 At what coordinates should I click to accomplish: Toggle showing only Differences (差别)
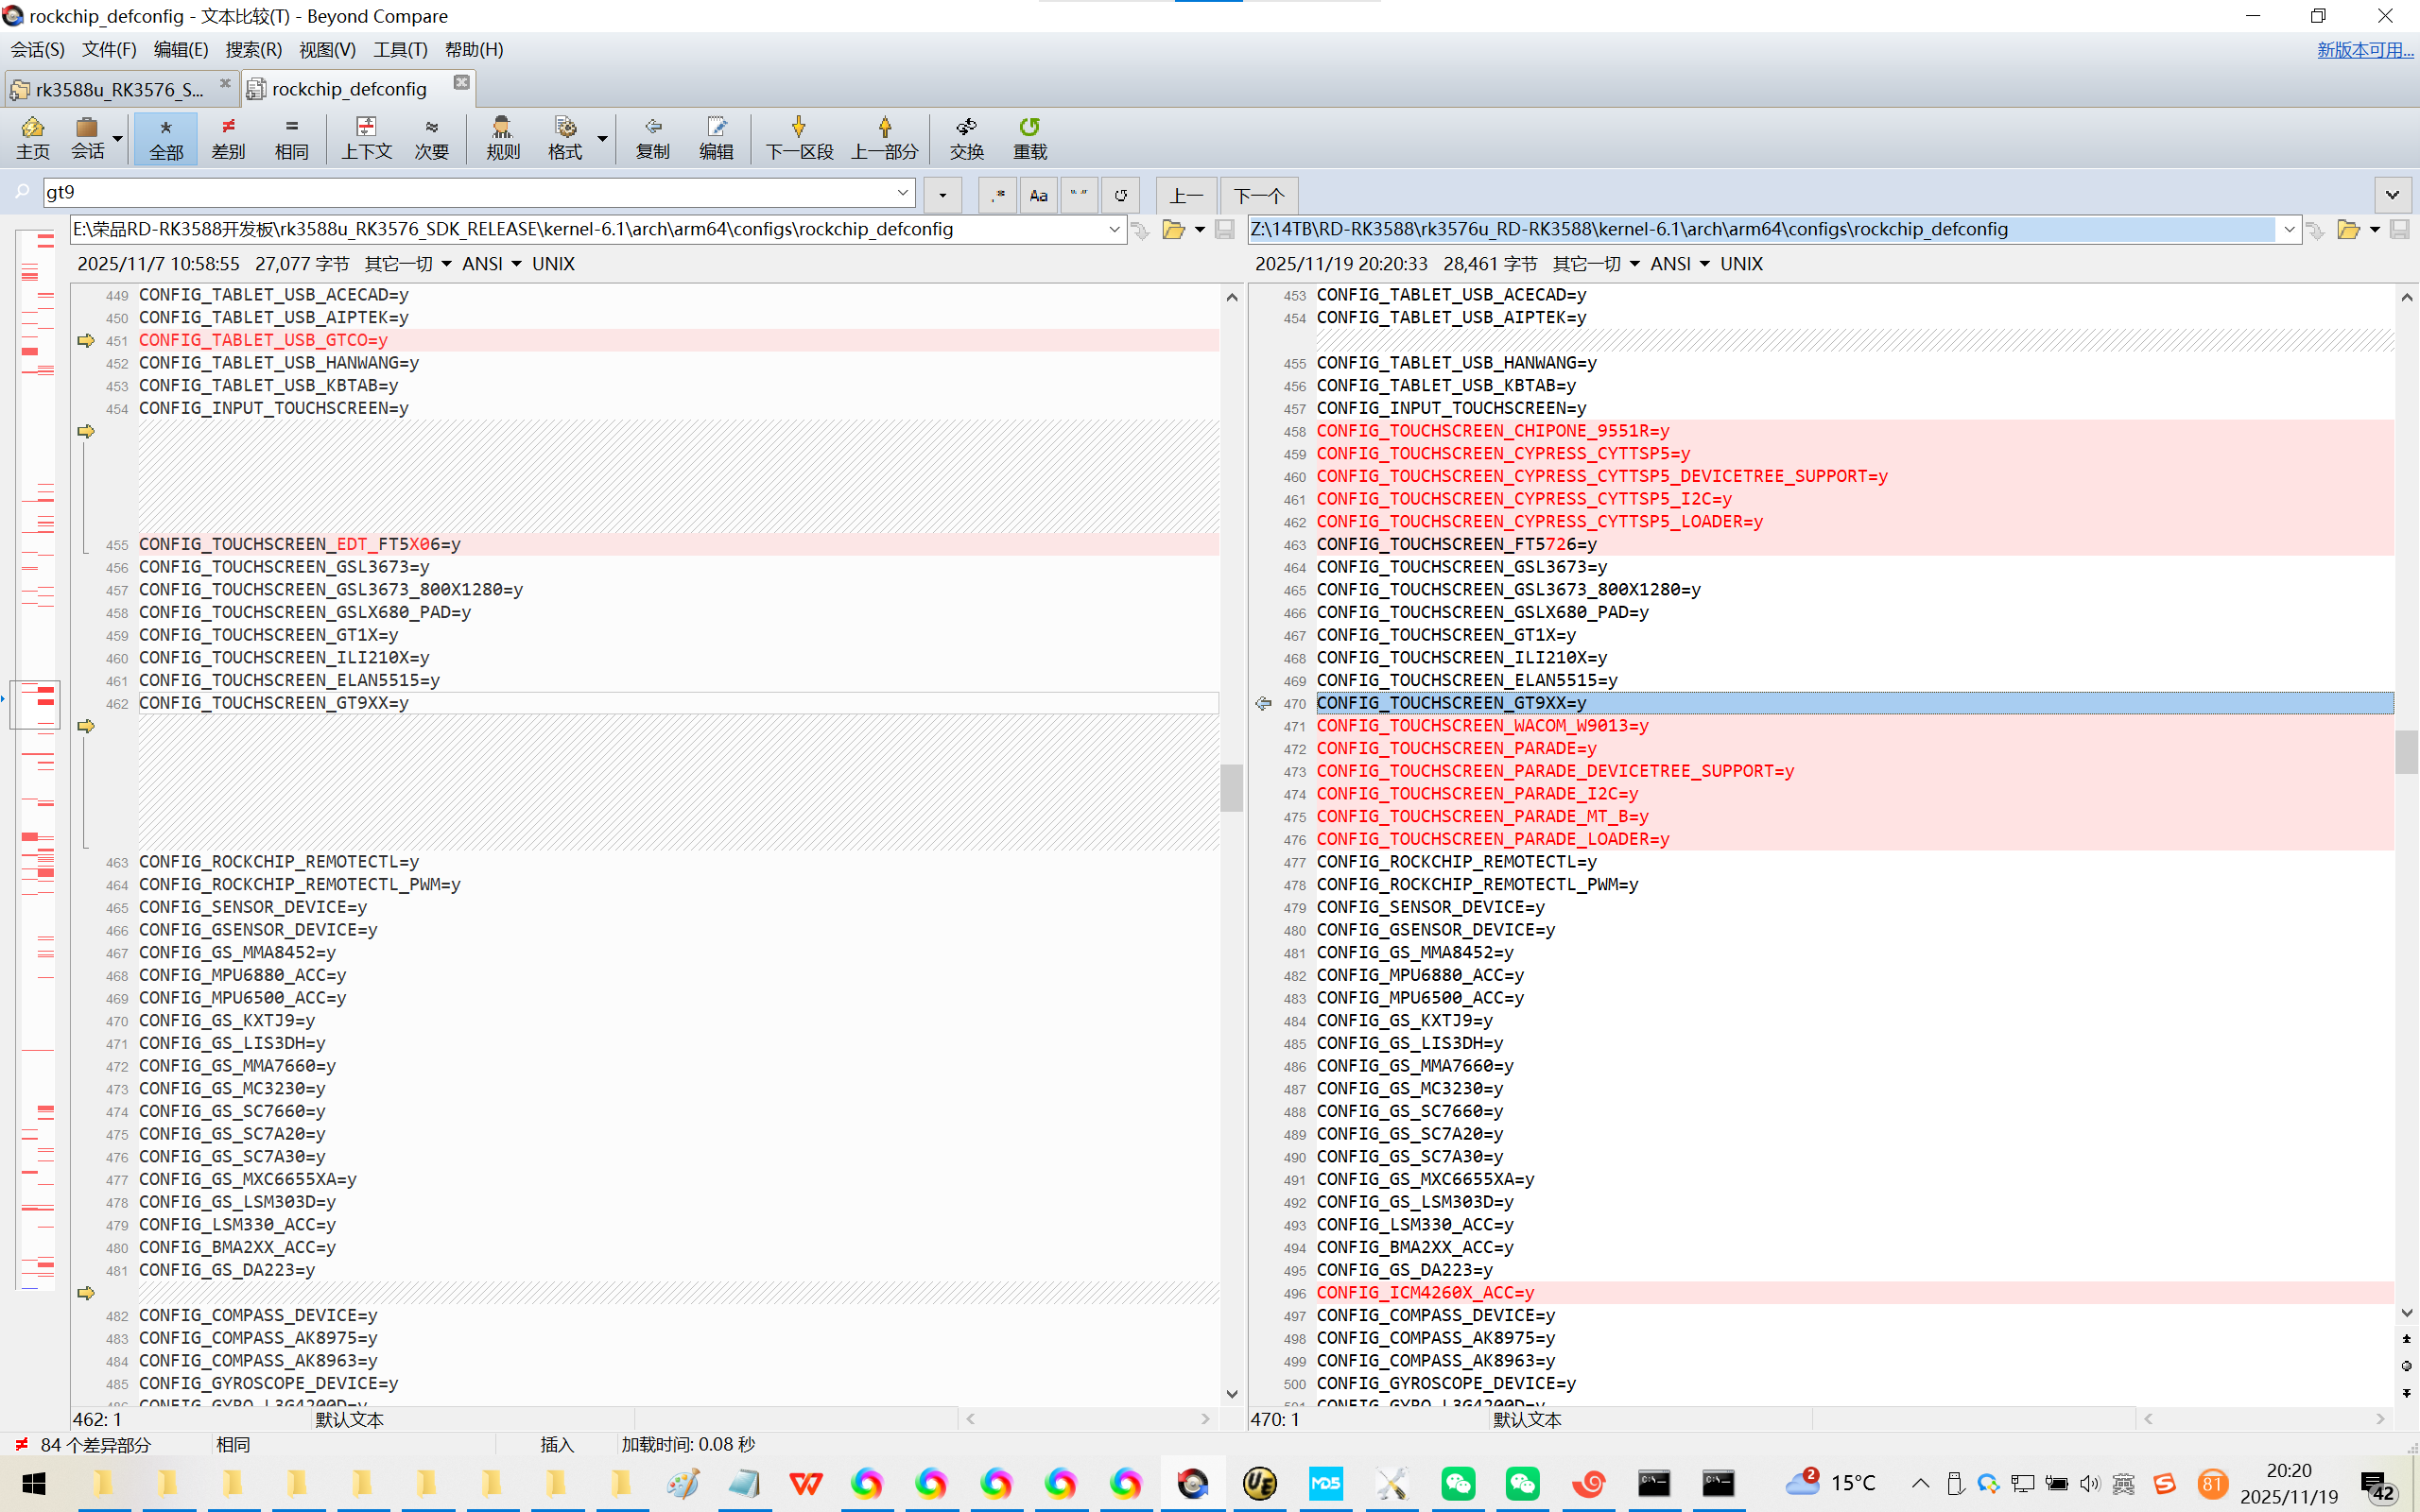(228, 137)
